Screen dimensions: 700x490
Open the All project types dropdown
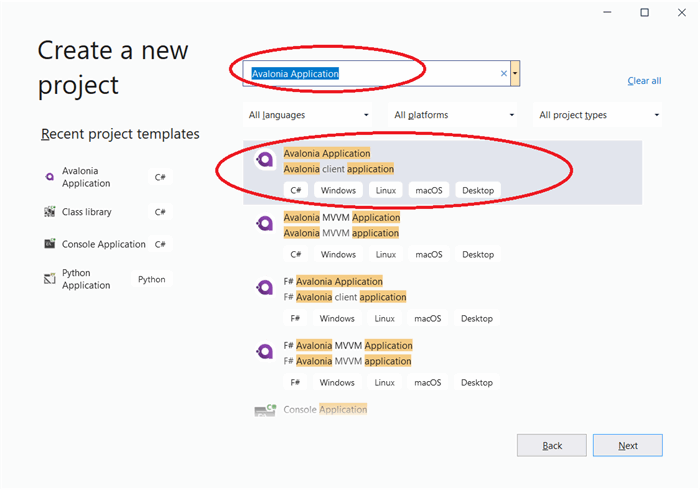(597, 115)
